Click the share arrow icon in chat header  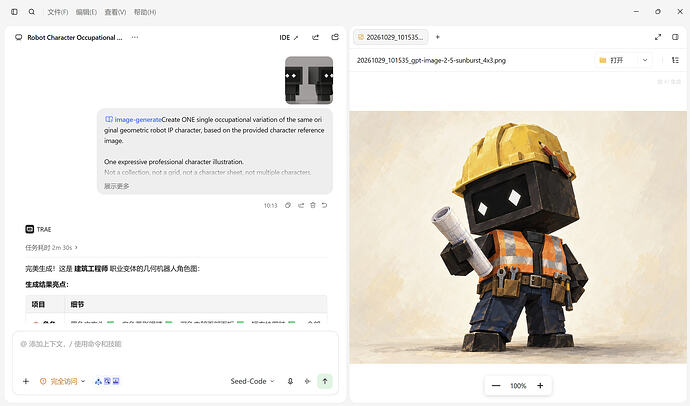316,37
